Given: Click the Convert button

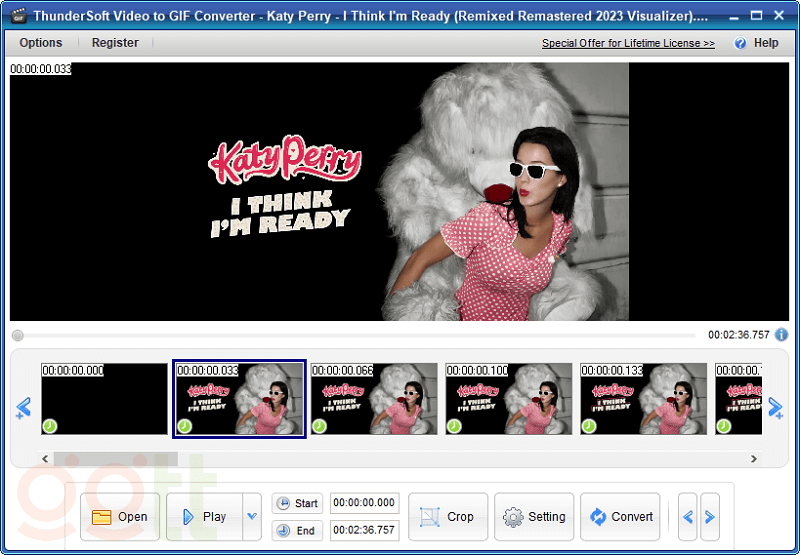Looking at the screenshot, I should (x=620, y=517).
